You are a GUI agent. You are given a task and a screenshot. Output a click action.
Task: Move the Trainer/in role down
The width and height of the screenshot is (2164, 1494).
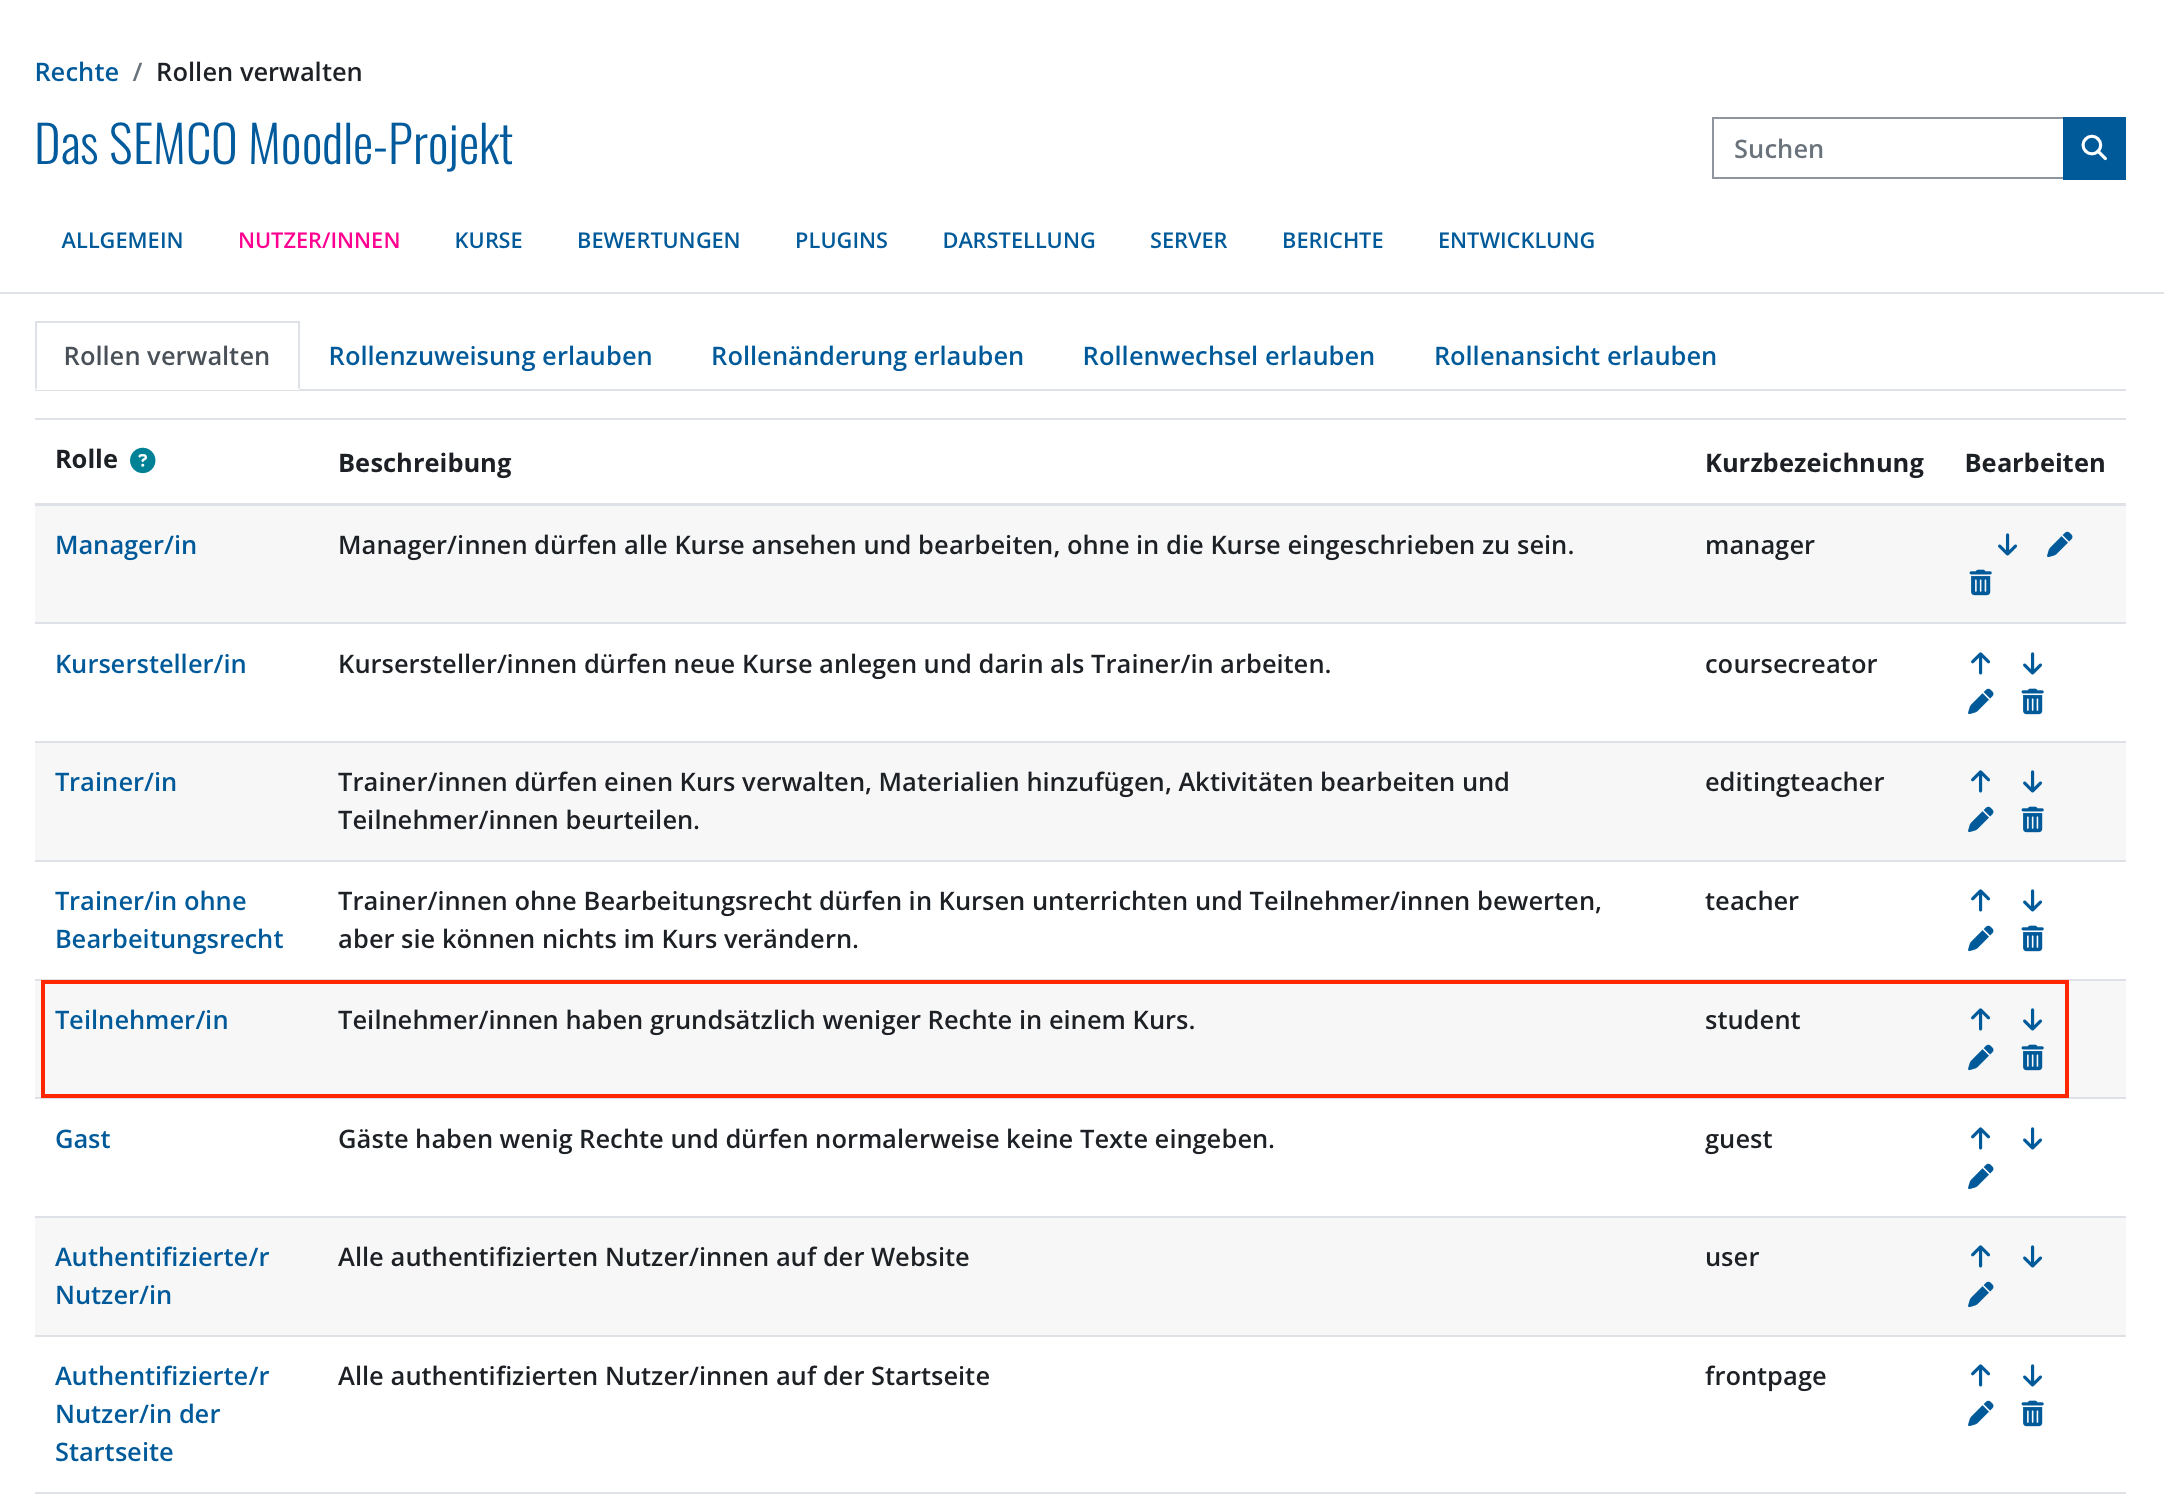coord(2032,781)
